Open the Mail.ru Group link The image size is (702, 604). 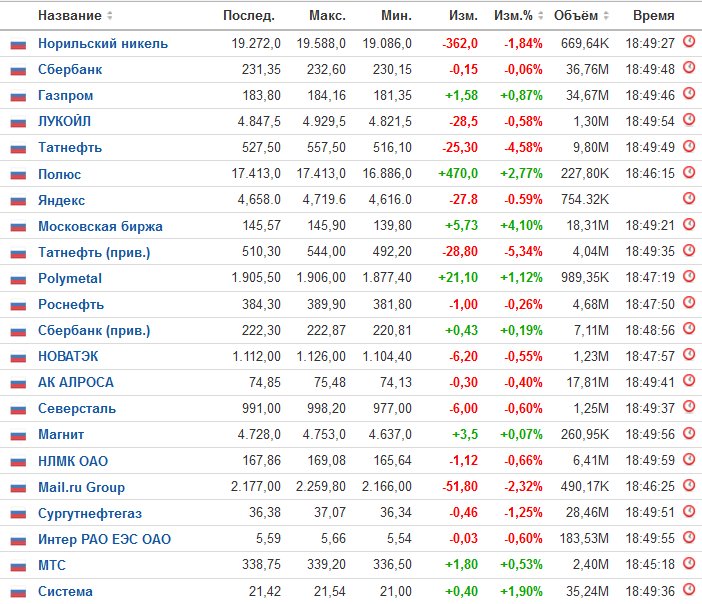click(x=81, y=487)
